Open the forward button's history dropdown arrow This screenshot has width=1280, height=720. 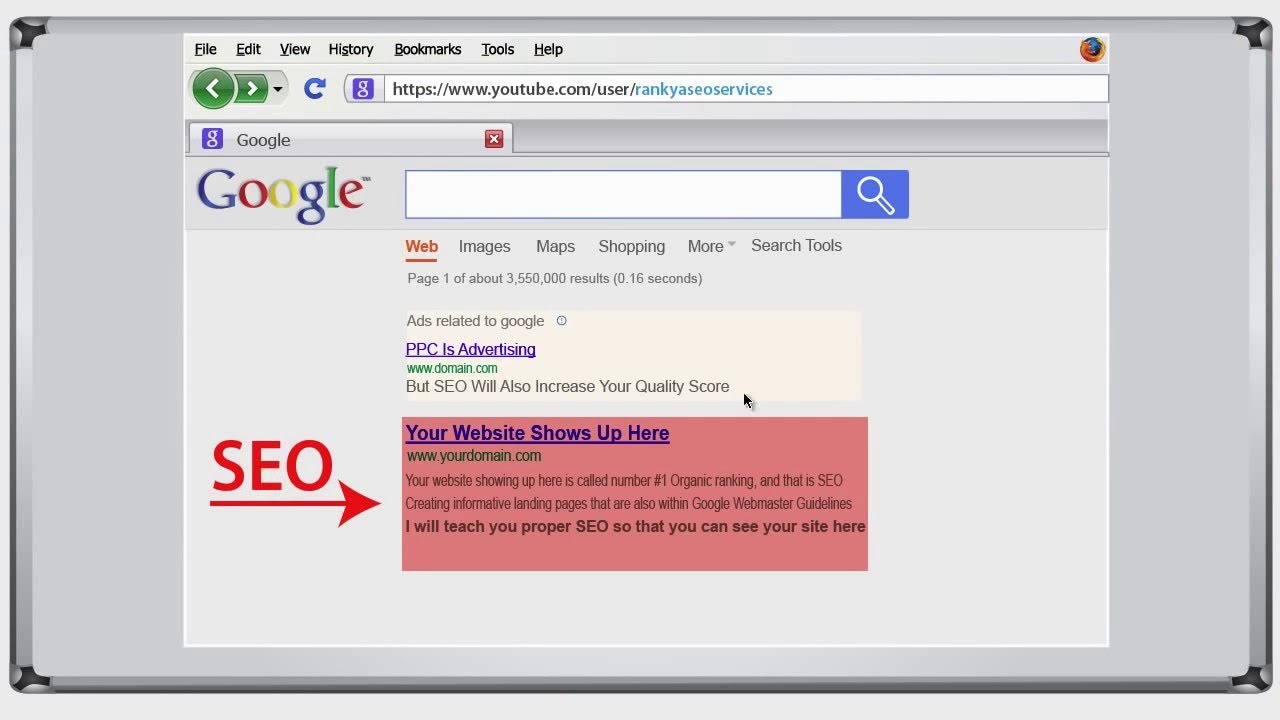click(276, 88)
